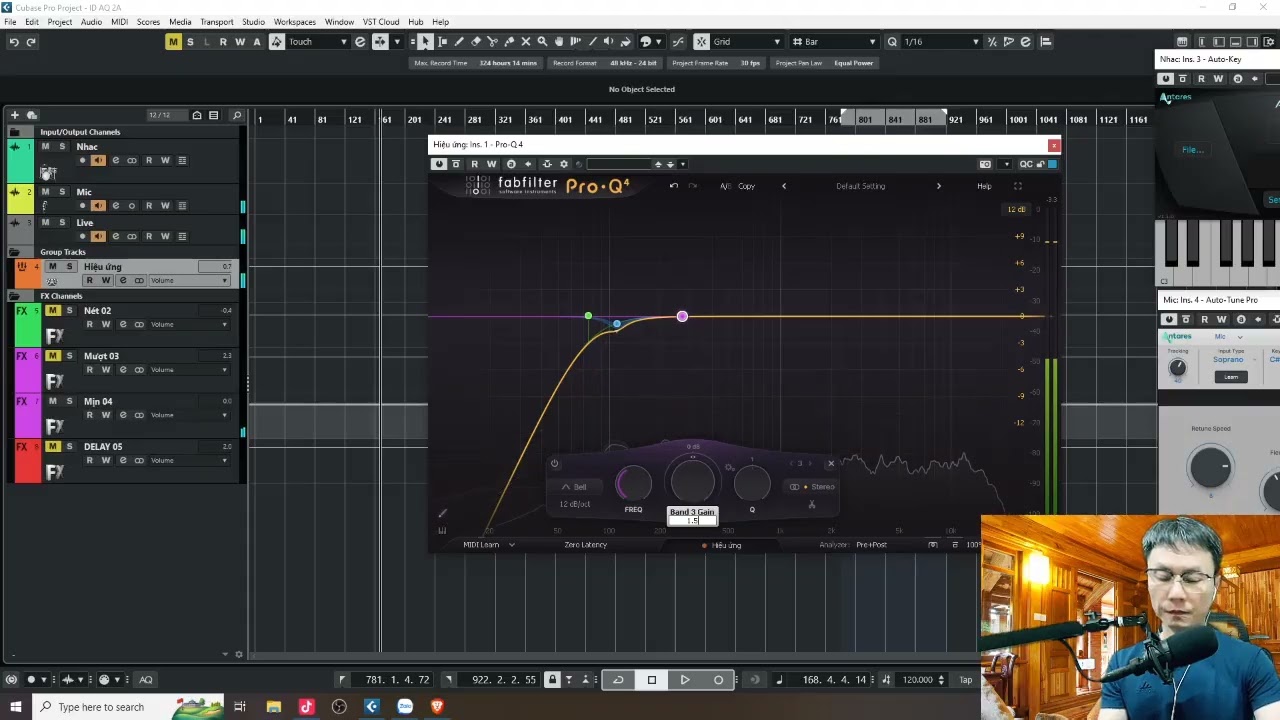The width and height of the screenshot is (1280, 720).
Task: Select the Mute X tool in toolbar
Action: [526, 42]
